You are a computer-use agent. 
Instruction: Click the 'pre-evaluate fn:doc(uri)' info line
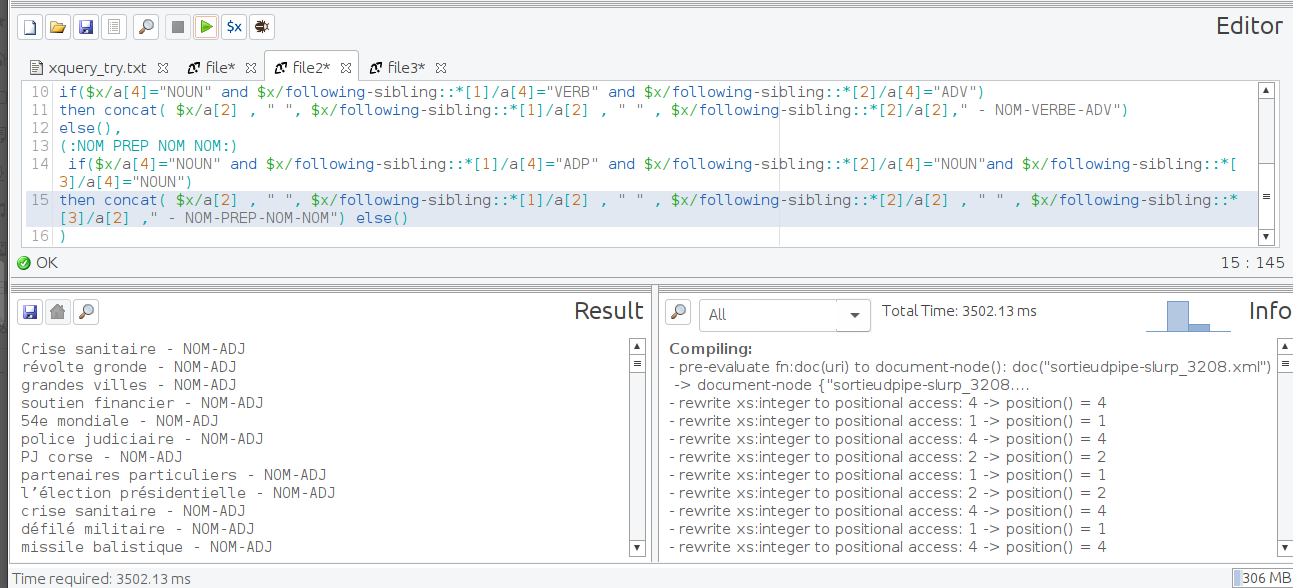pos(970,367)
